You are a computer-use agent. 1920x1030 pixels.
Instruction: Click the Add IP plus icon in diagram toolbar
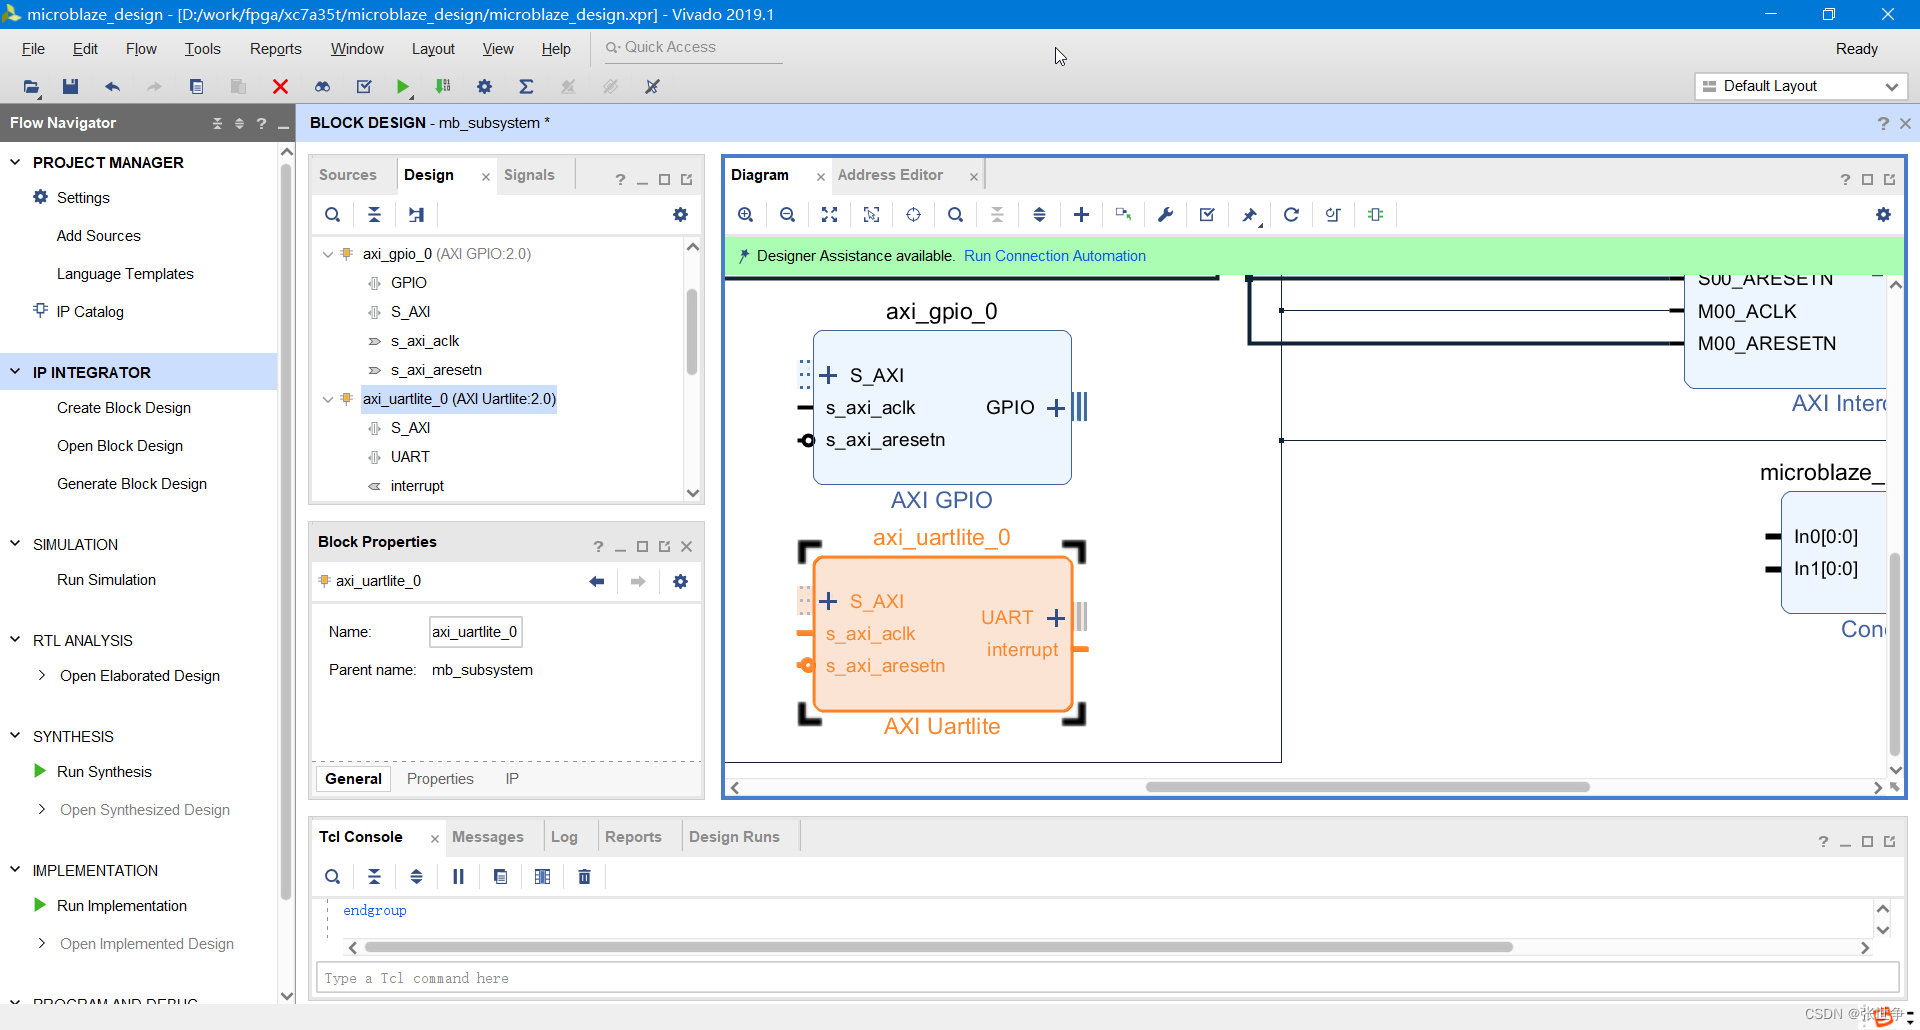[1081, 215]
